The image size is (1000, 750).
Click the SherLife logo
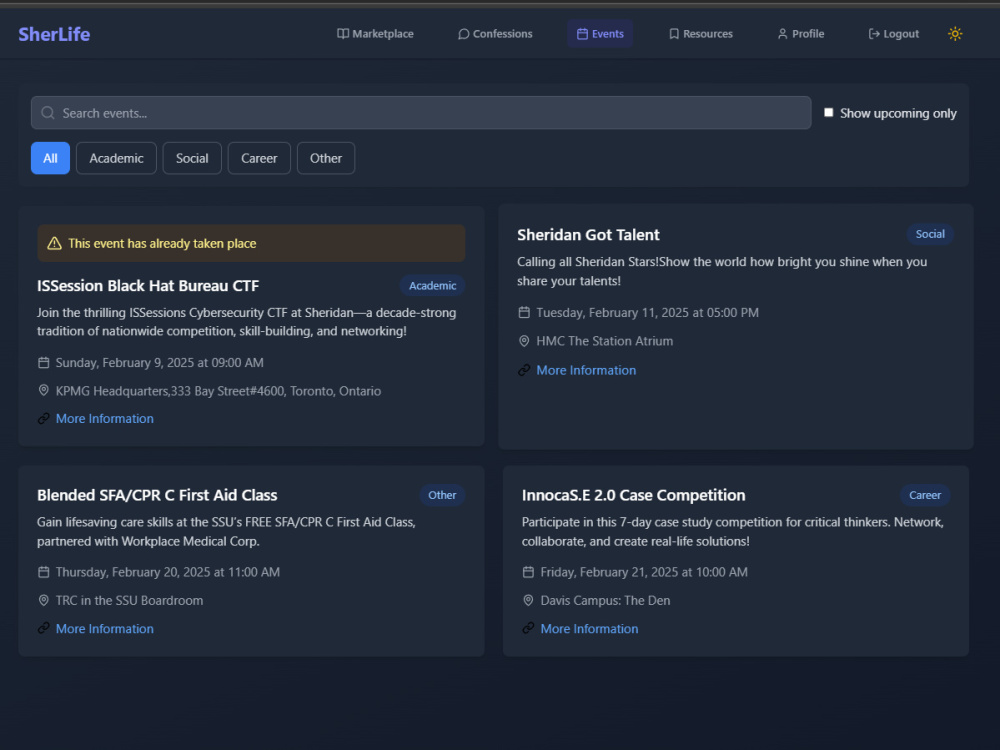tap(54, 34)
